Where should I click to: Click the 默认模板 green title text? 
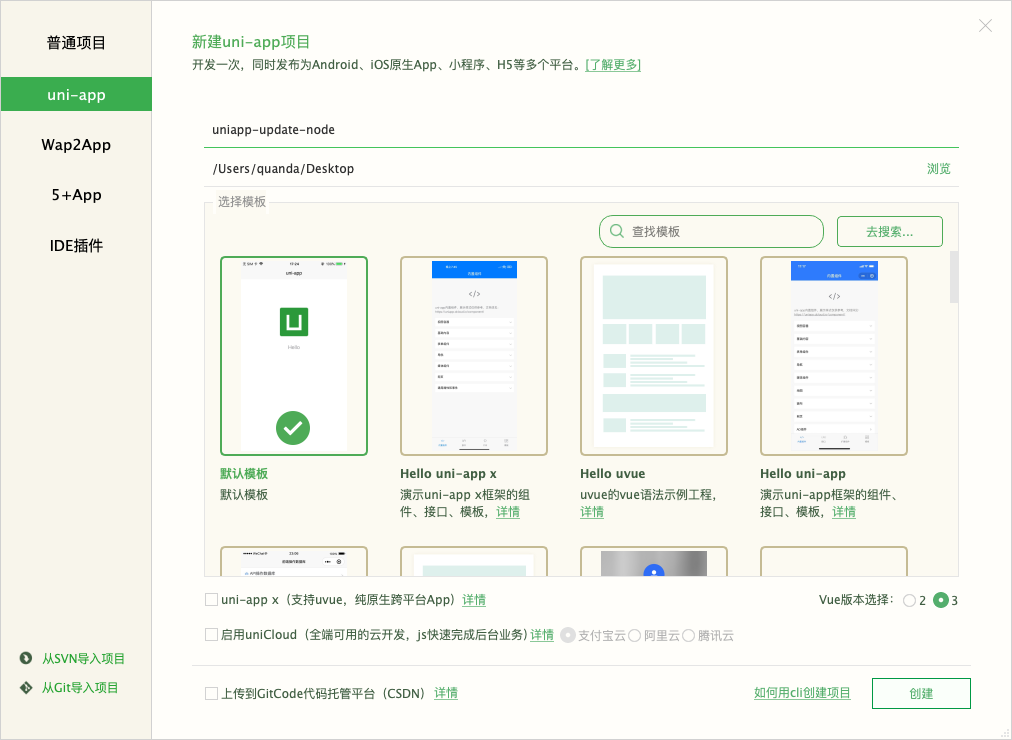(x=244, y=474)
